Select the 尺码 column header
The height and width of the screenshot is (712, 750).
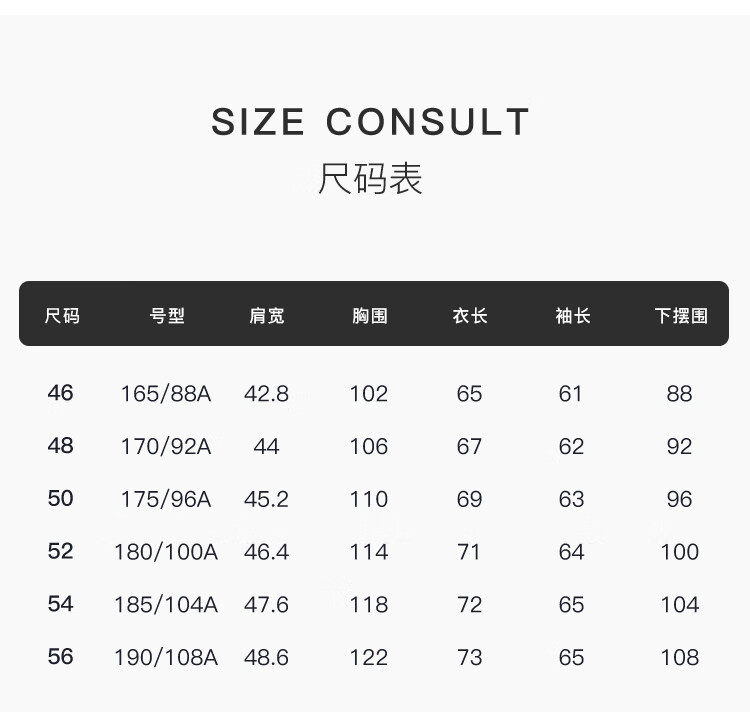pyautogui.click(x=62, y=316)
